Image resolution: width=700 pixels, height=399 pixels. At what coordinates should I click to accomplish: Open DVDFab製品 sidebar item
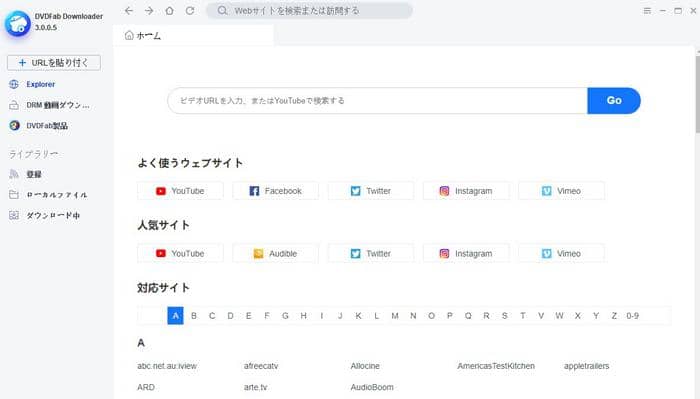tap(39, 126)
